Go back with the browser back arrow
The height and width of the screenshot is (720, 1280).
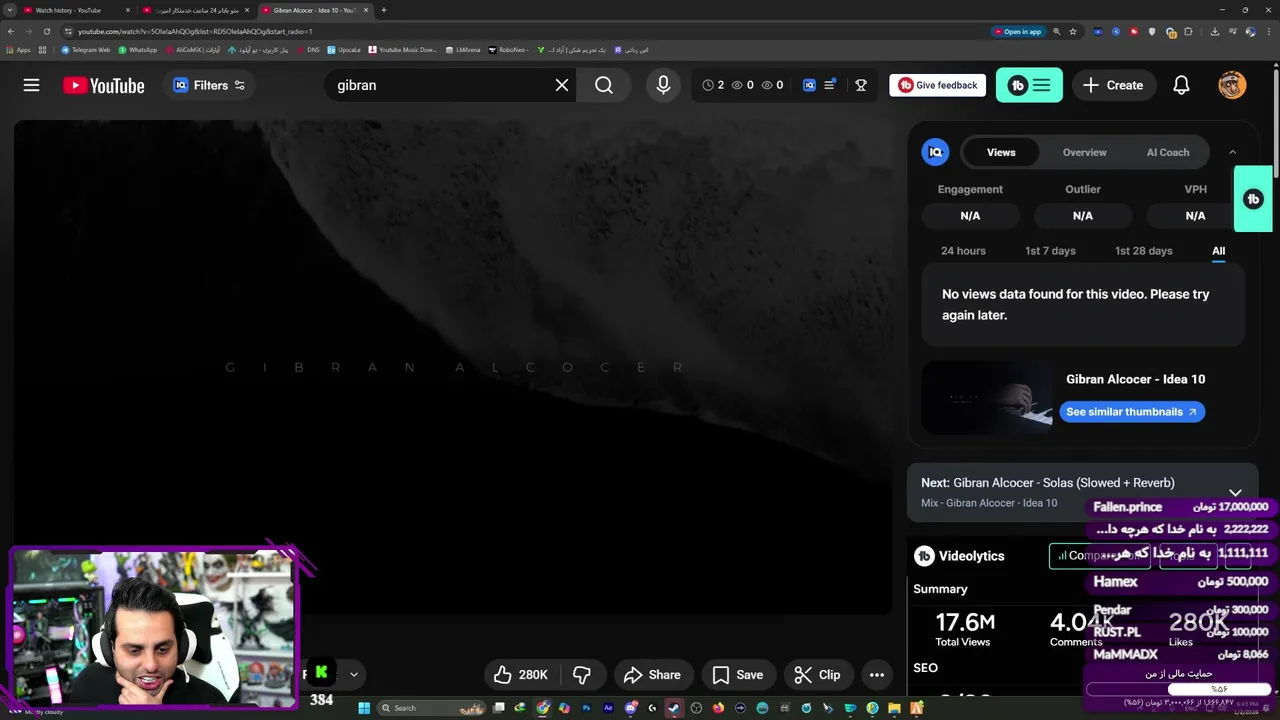tap(11, 31)
